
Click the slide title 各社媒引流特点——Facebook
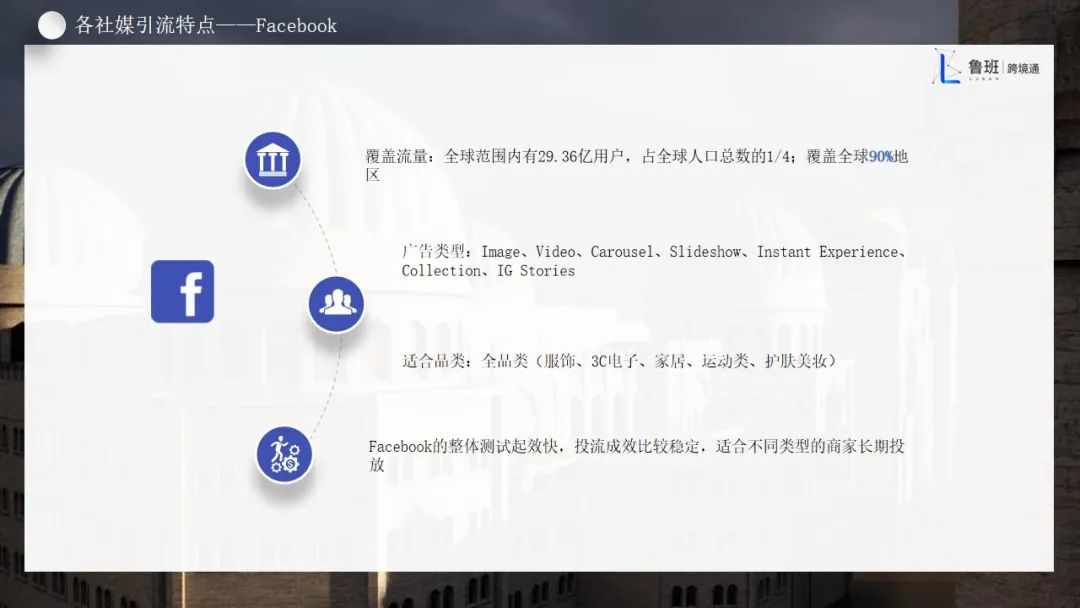tap(206, 25)
